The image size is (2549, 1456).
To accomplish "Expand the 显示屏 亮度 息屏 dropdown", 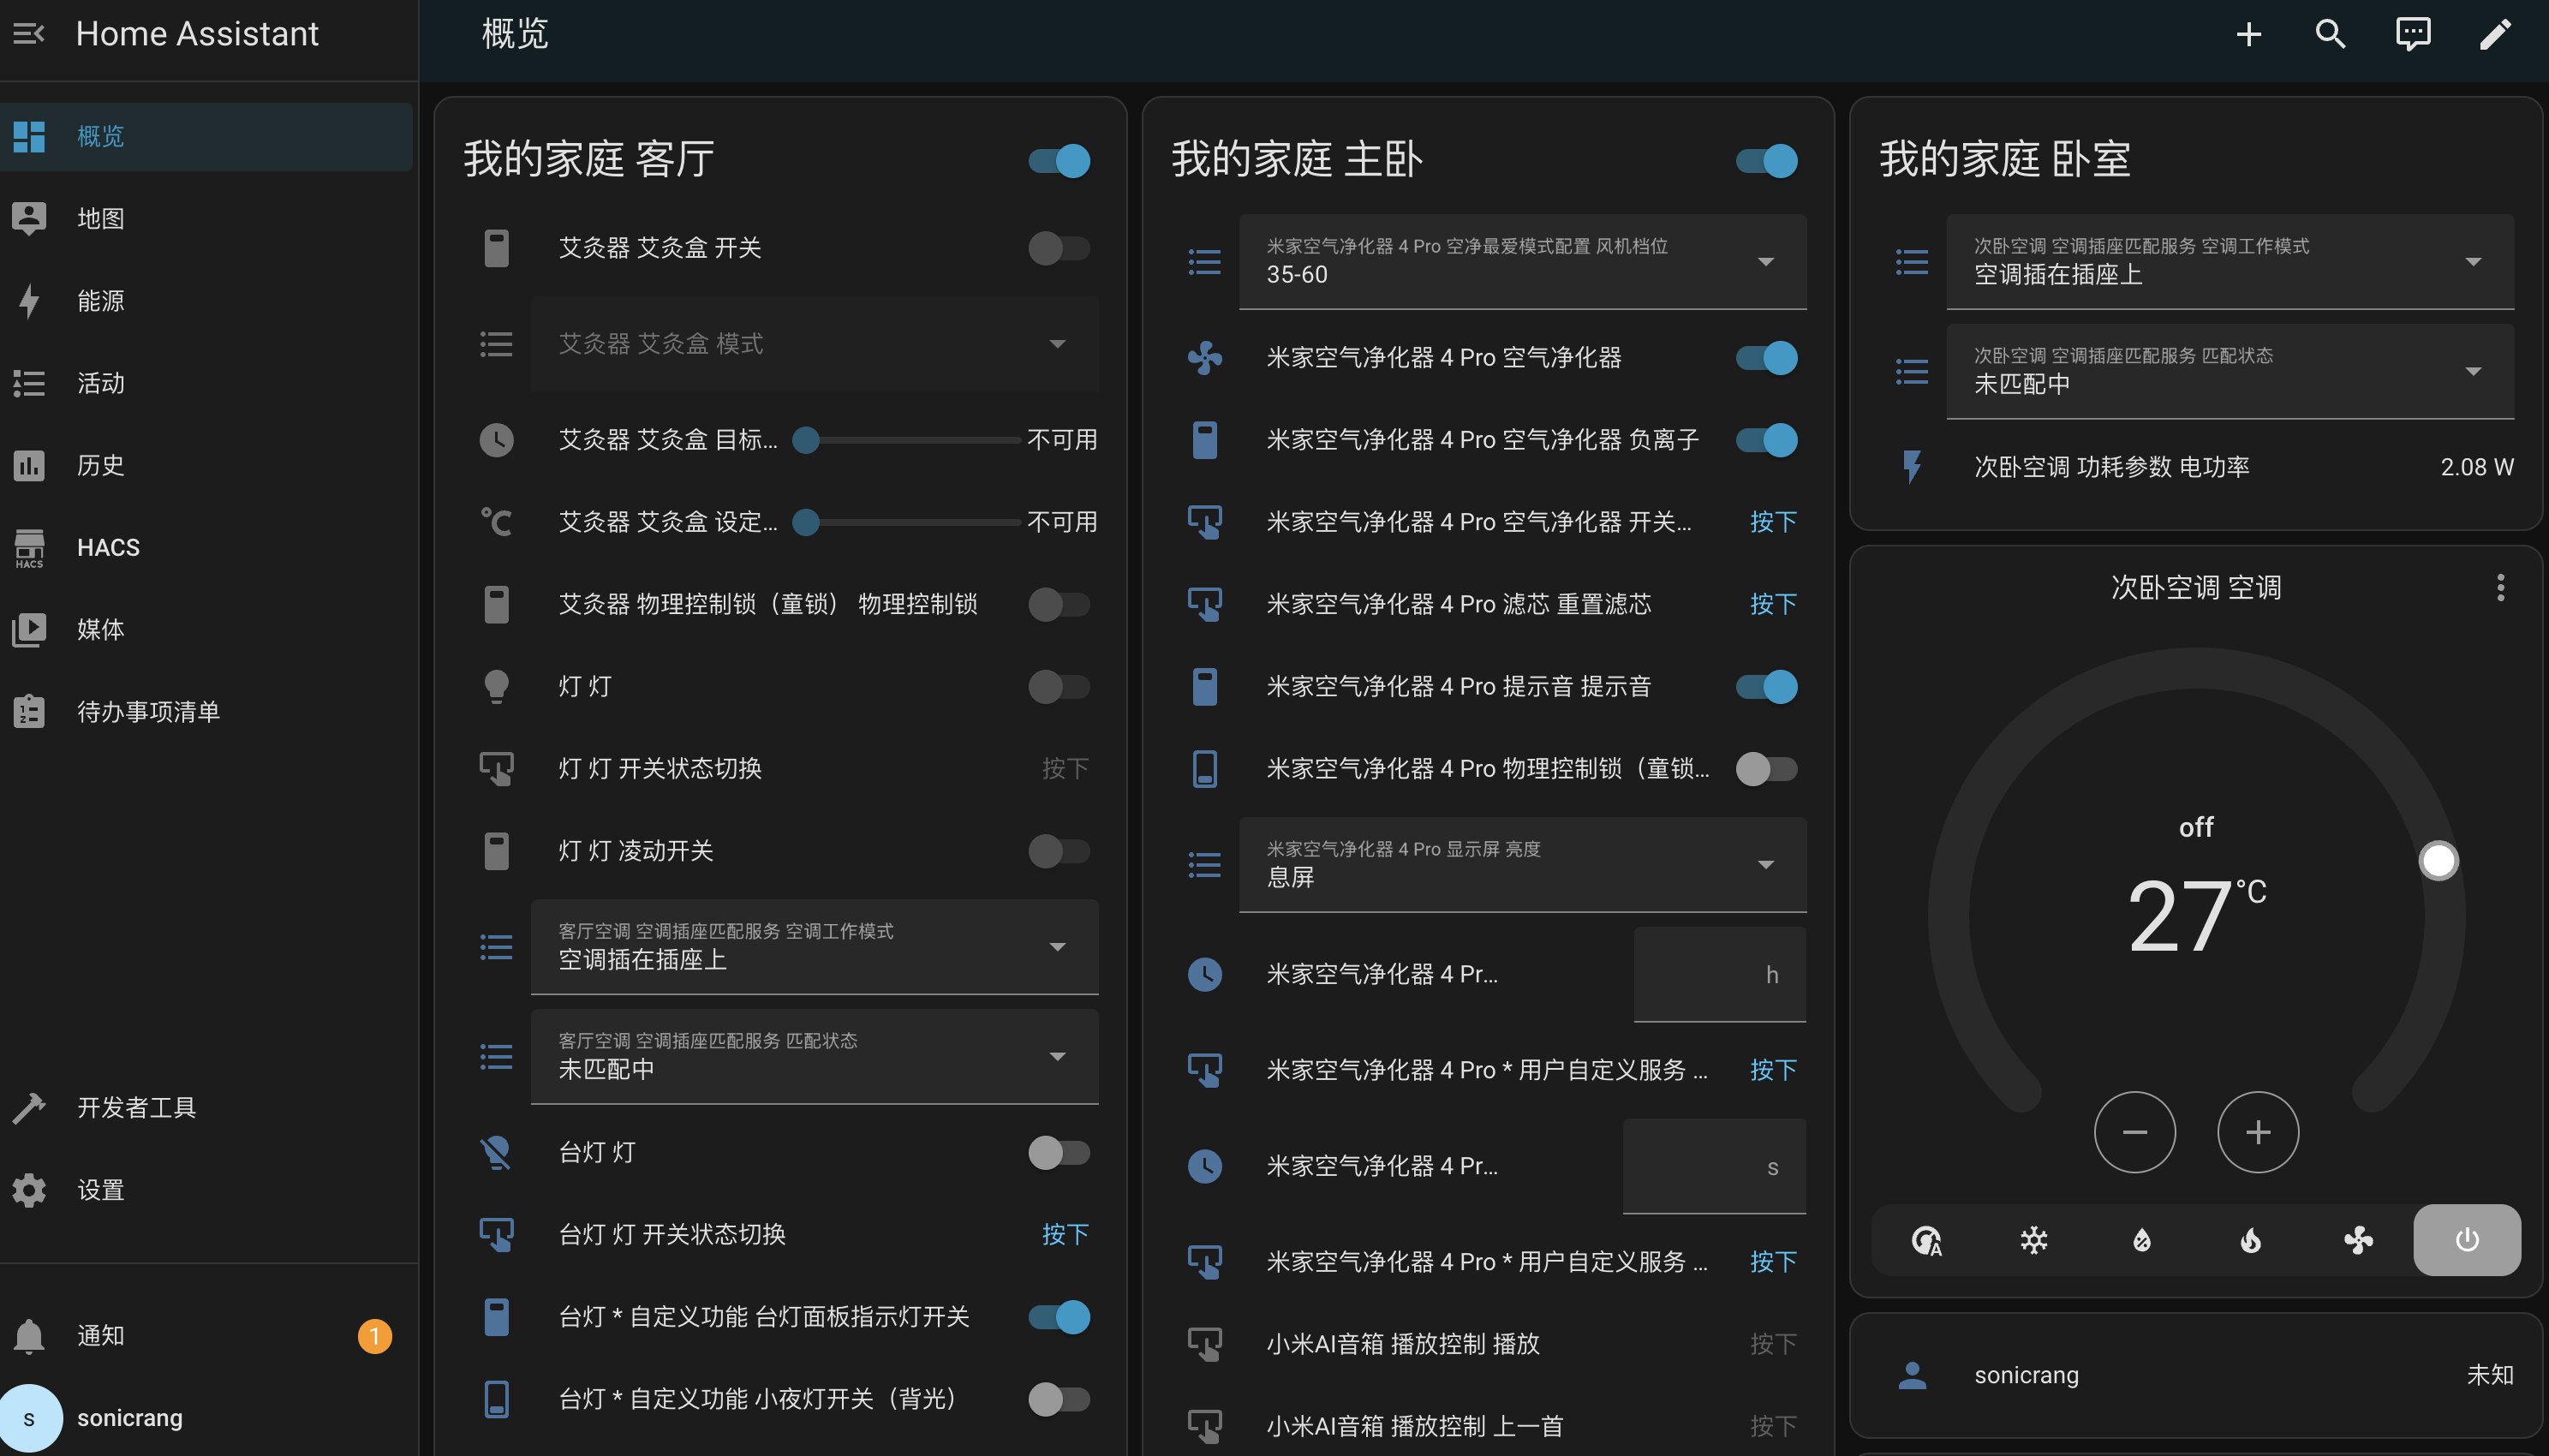I will [x=1522, y=865].
